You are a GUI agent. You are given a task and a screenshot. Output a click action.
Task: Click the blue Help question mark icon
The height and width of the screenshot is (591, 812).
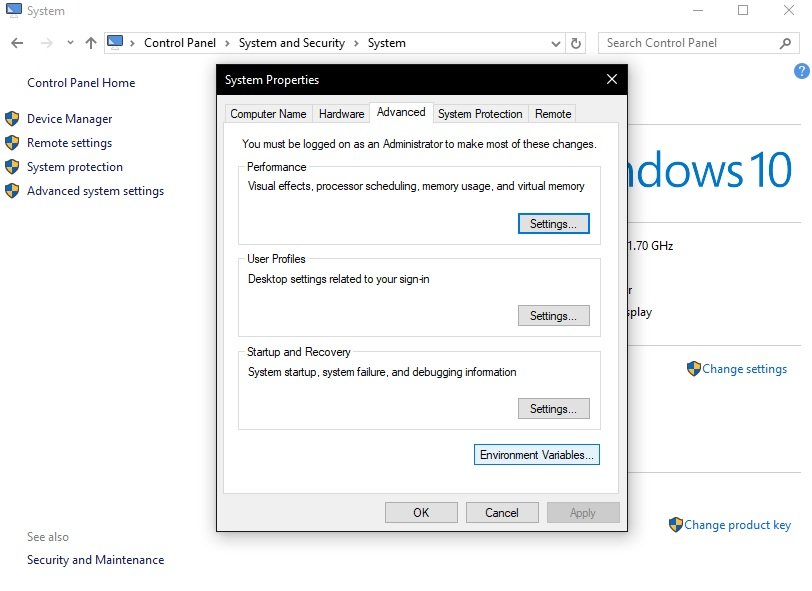[x=801, y=71]
